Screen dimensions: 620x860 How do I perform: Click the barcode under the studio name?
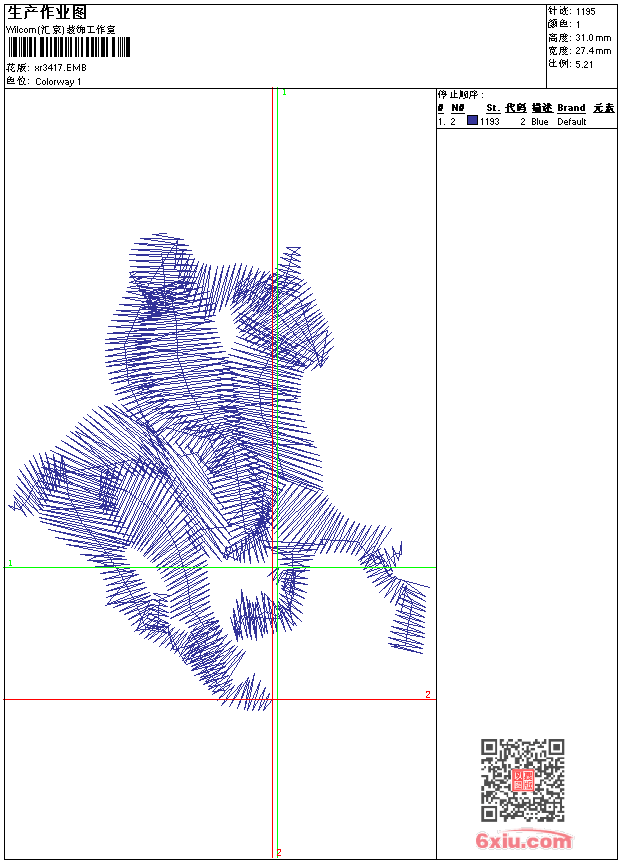coord(69,47)
